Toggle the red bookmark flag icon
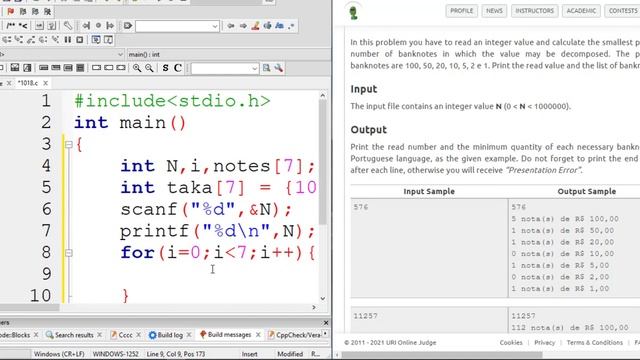Image resolution: width=640 pixels, height=360 pixels. (11, 11)
